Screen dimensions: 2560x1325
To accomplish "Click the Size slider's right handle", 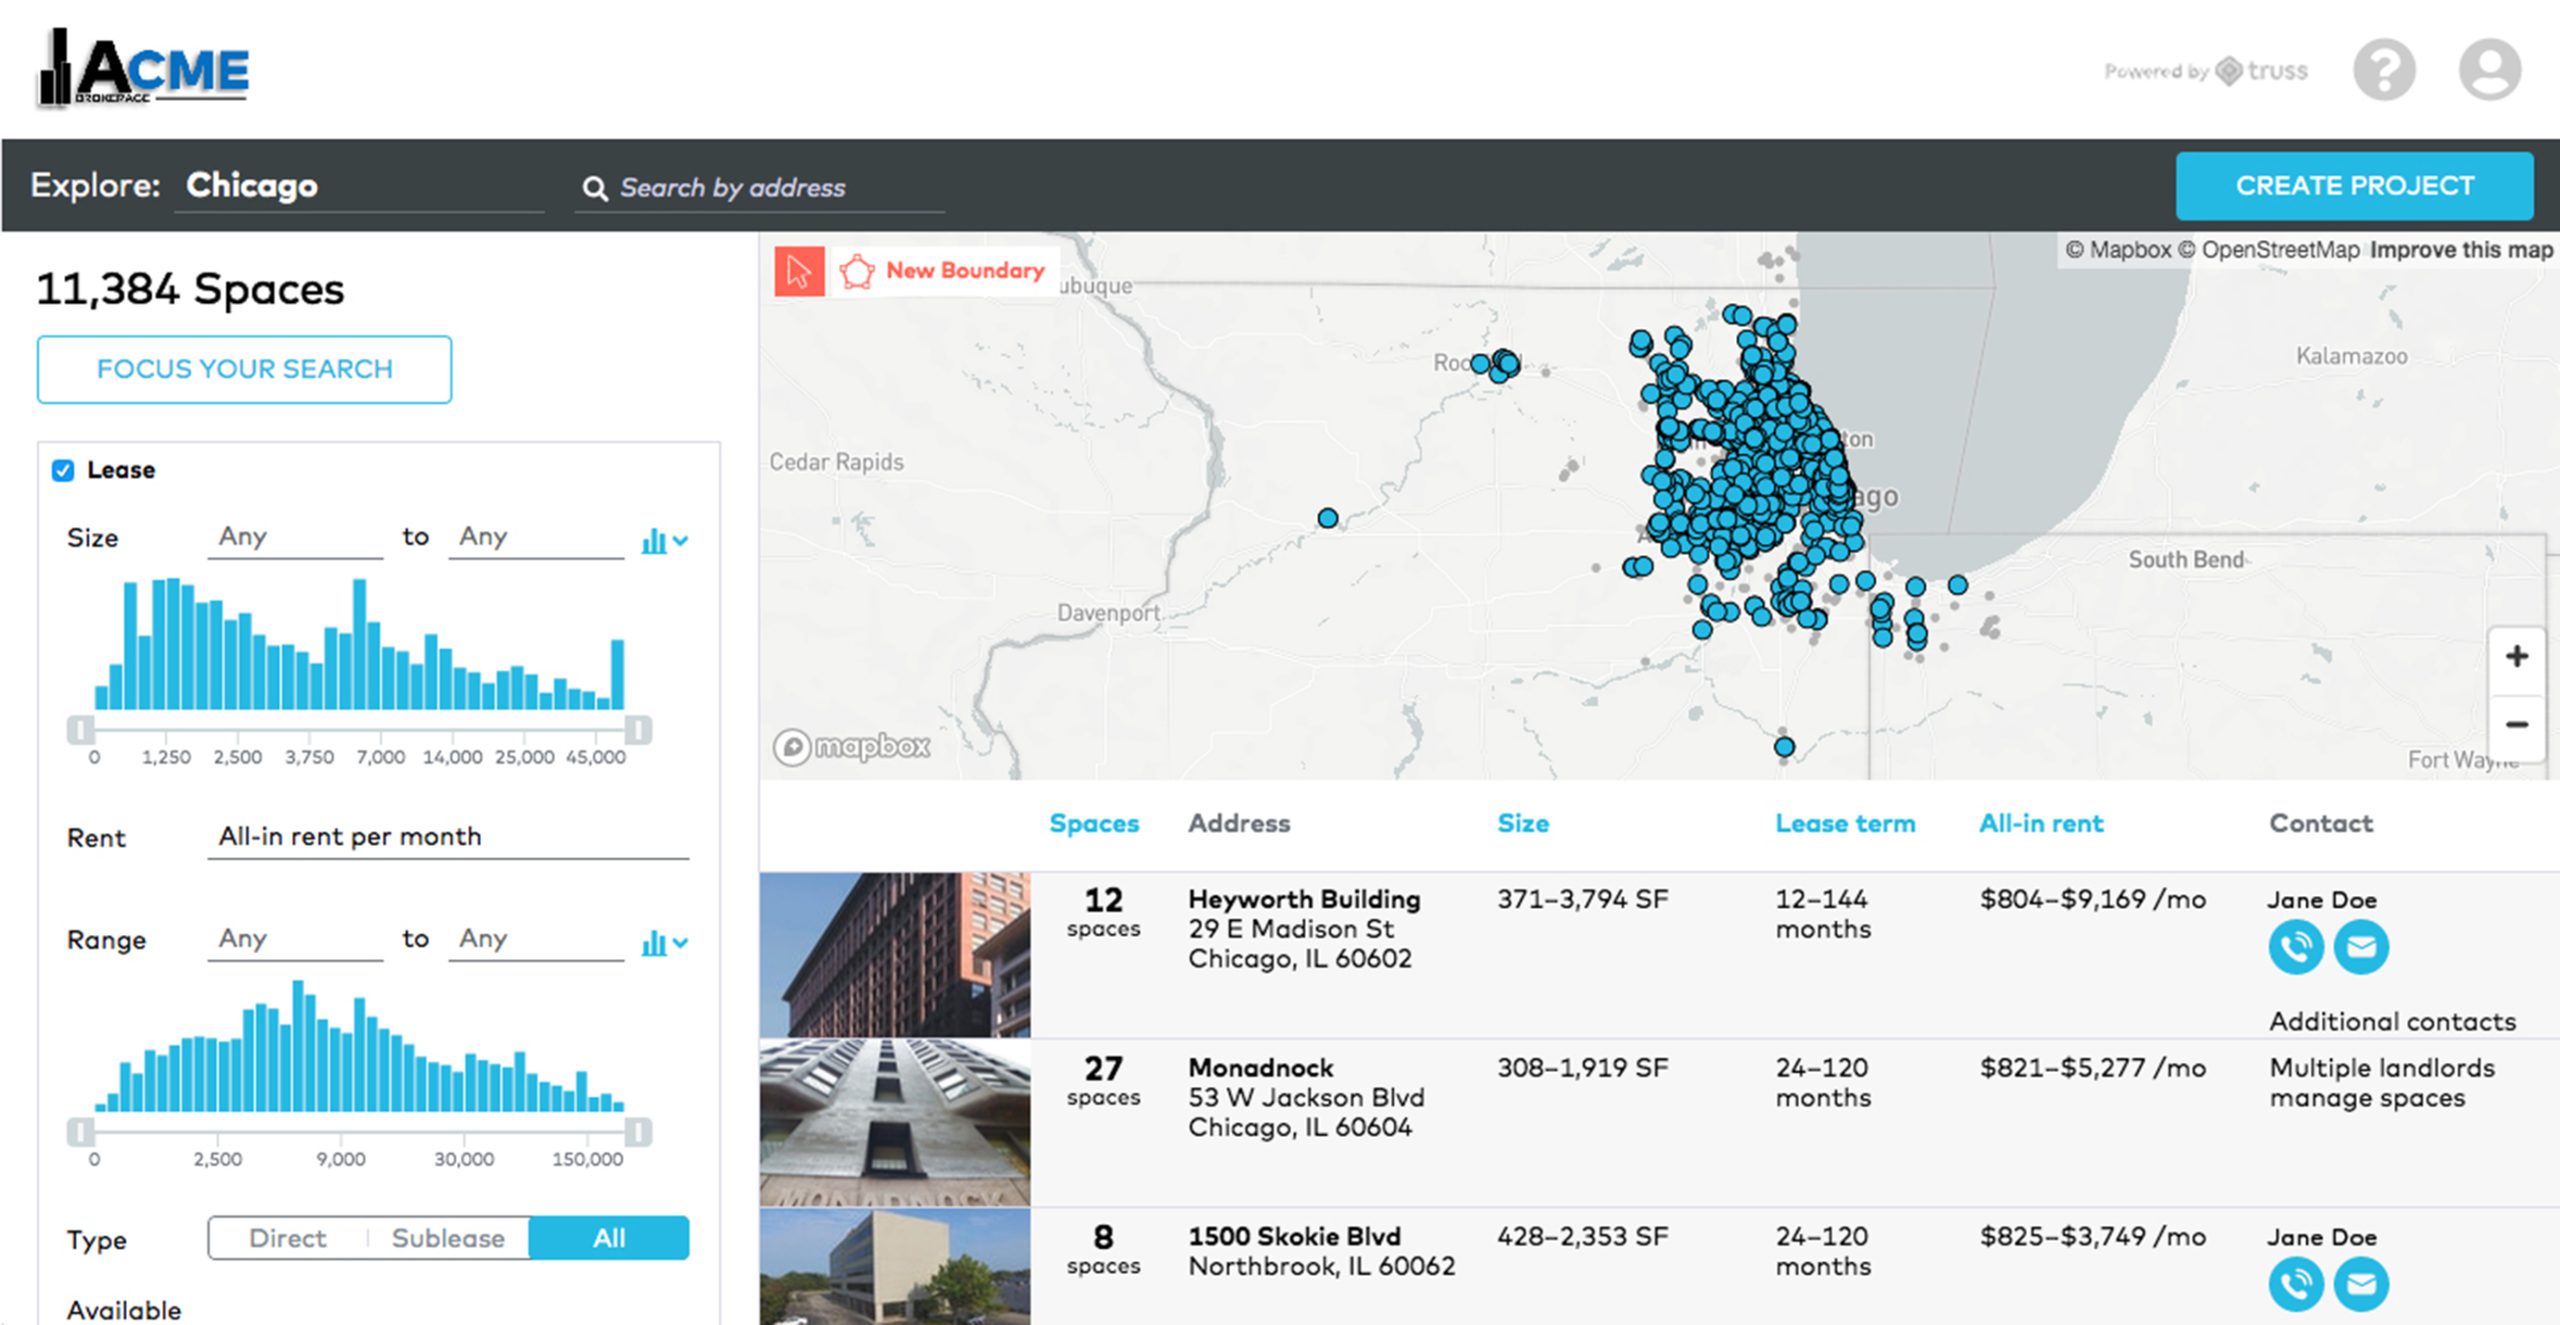I will (x=638, y=730).
